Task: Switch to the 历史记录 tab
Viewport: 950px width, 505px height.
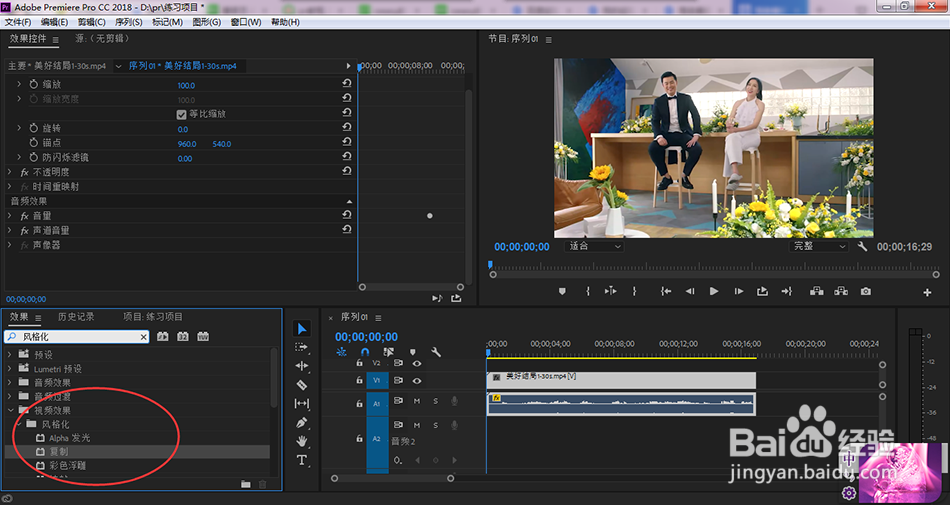Action: (76, 317)
